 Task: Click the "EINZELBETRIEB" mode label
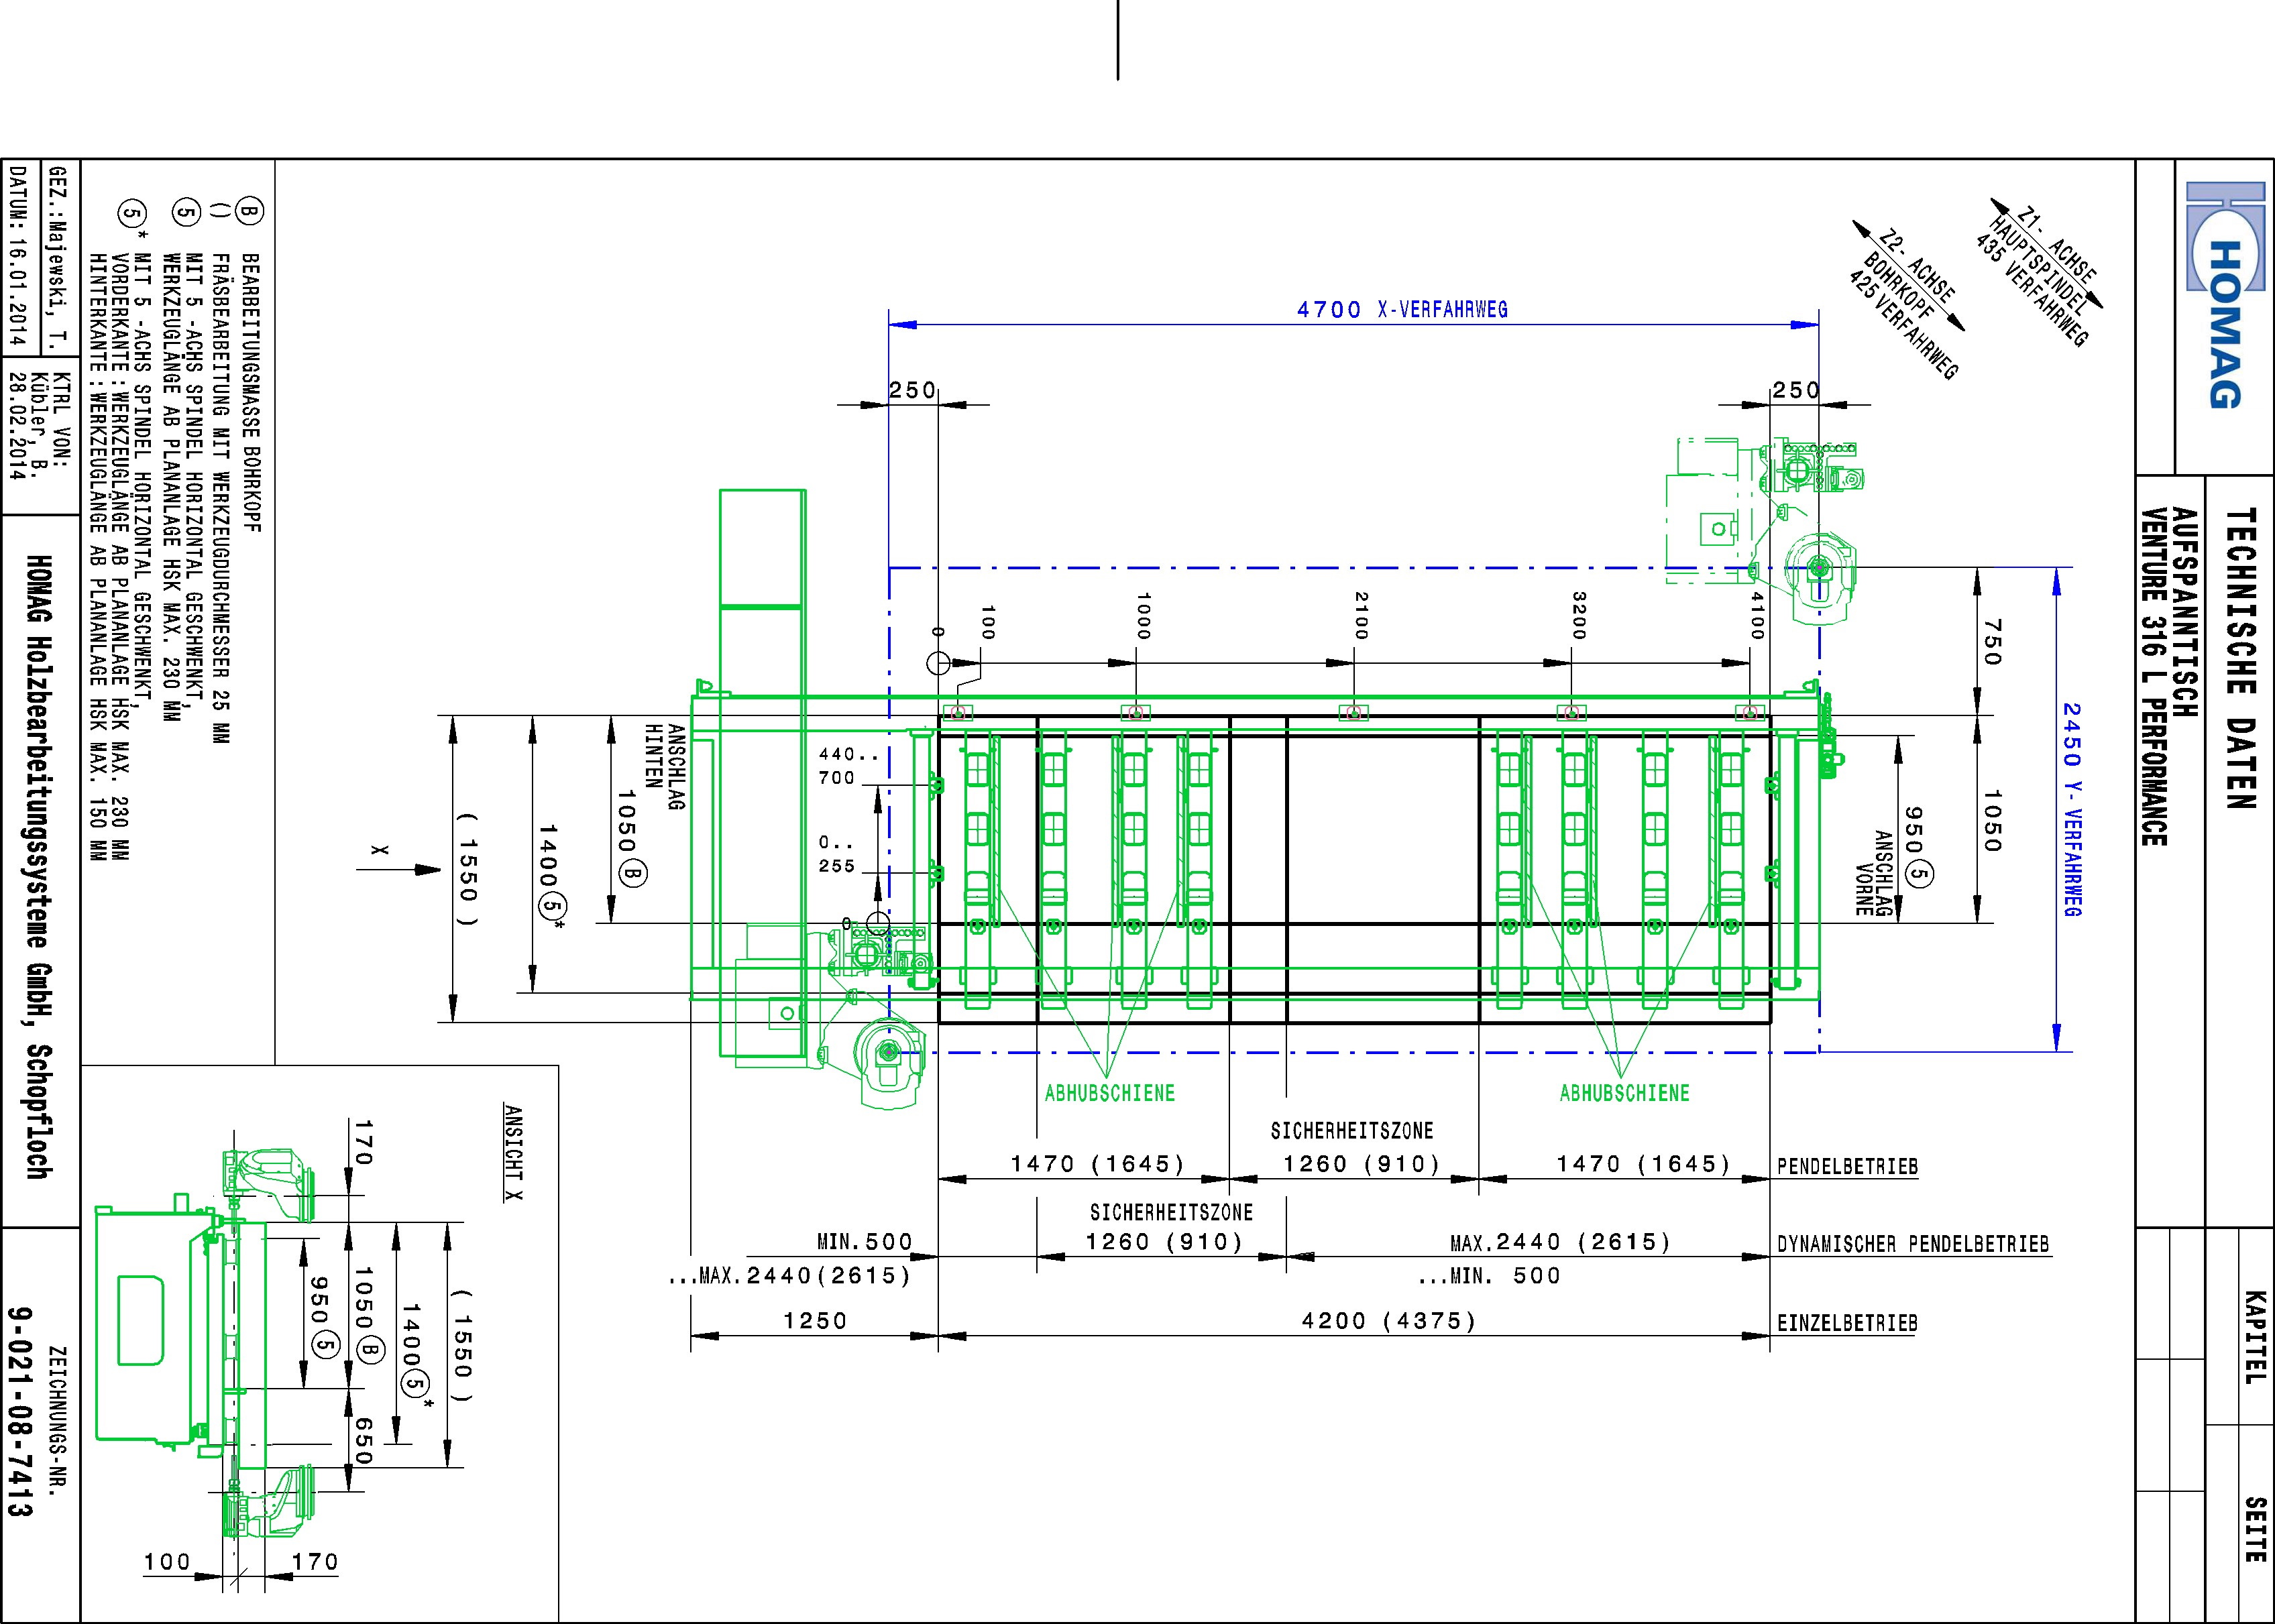pos(1847,1324)
